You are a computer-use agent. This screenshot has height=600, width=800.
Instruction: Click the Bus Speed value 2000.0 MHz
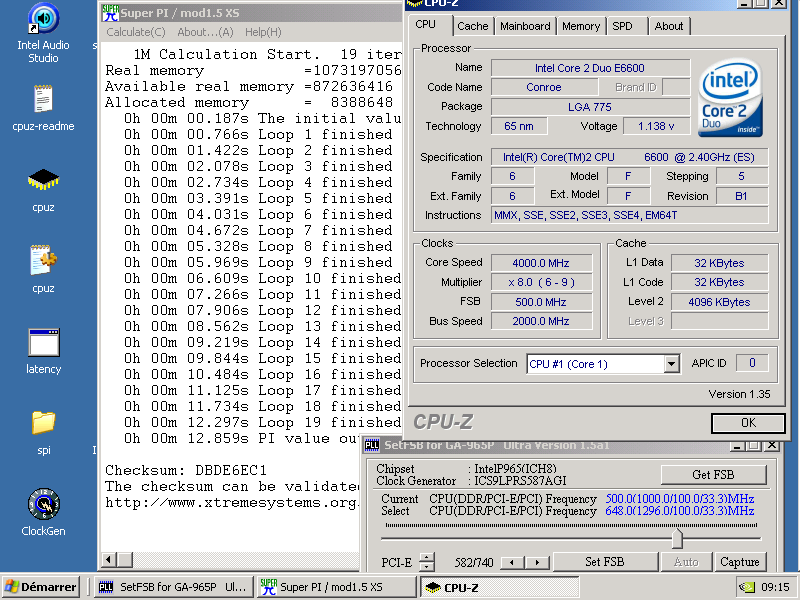click(x=541, y=321)
